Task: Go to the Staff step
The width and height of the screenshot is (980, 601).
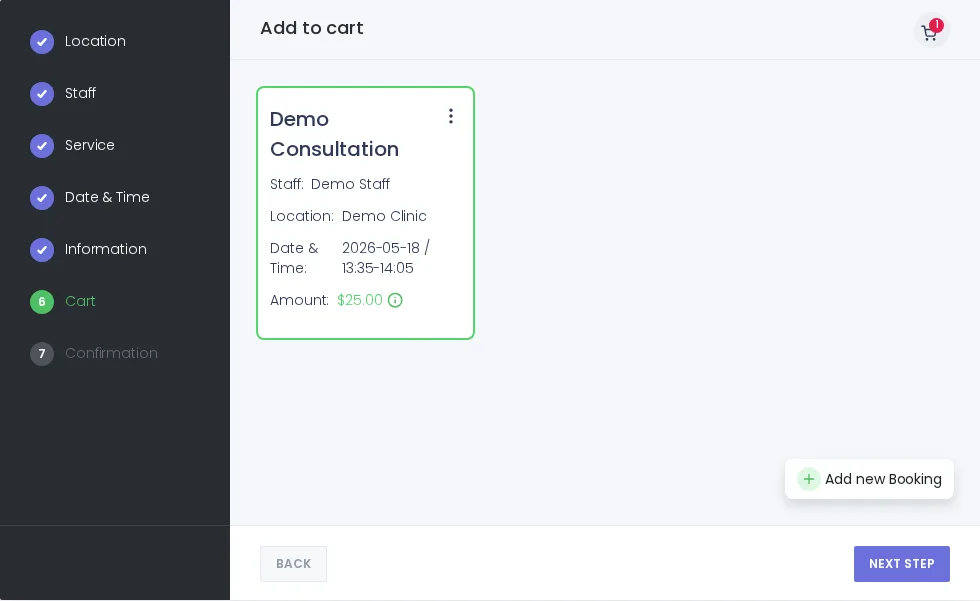Action: 81,93
